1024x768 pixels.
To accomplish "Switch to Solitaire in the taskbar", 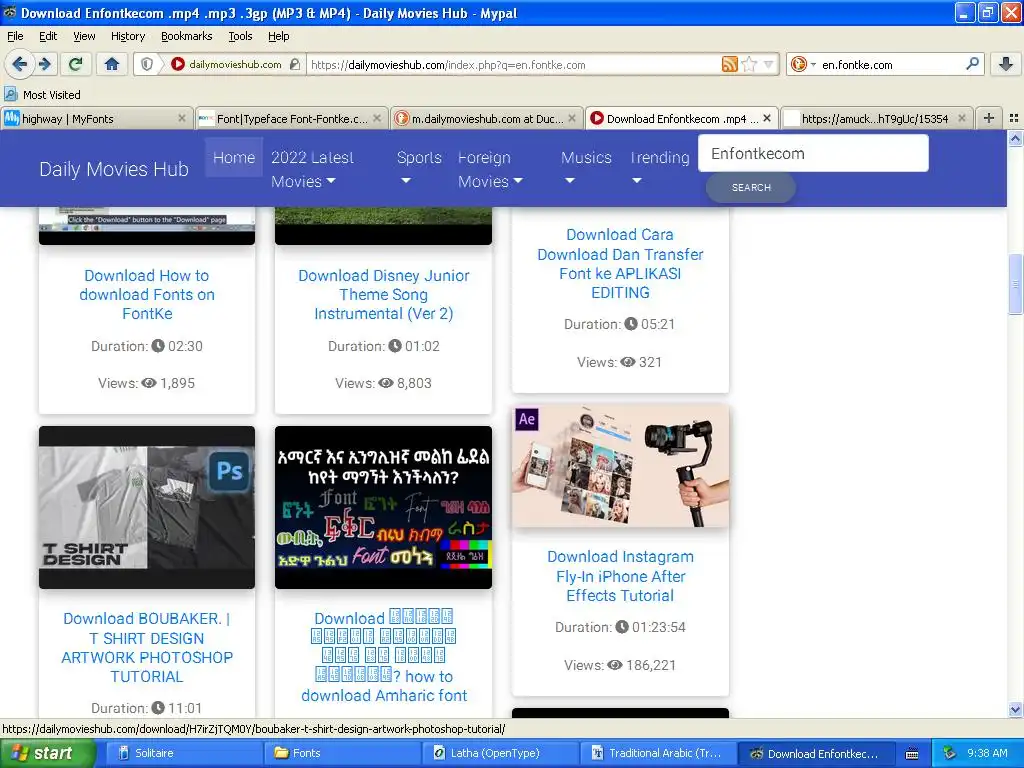I will (x=183, y=753).
